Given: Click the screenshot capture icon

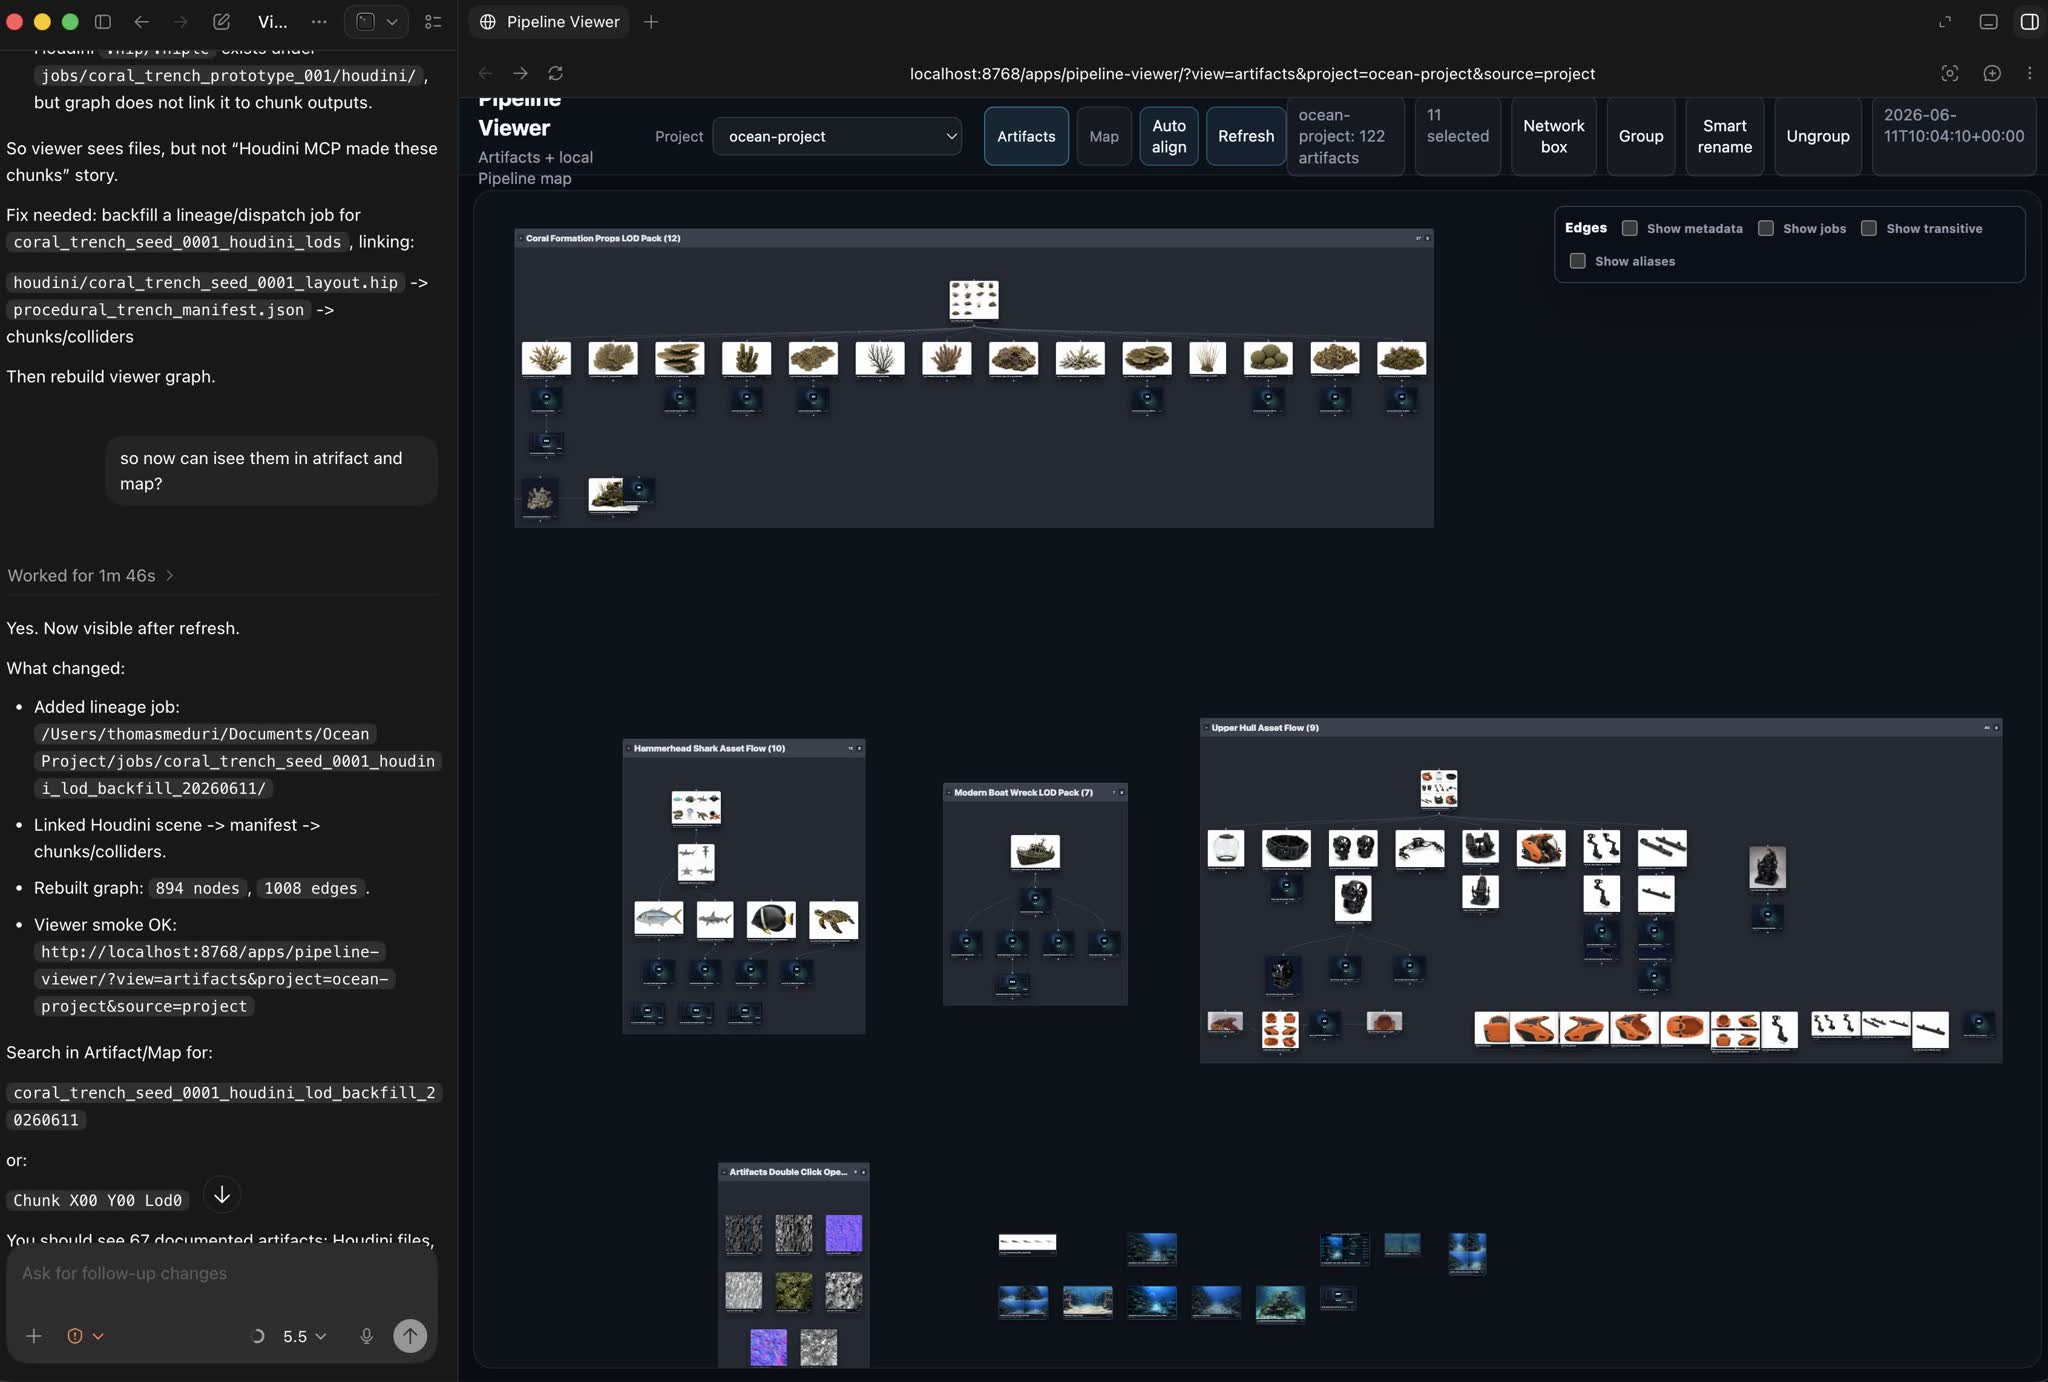Looking at the screenshot, I should pyautogui.click(x=1949, y=73).
